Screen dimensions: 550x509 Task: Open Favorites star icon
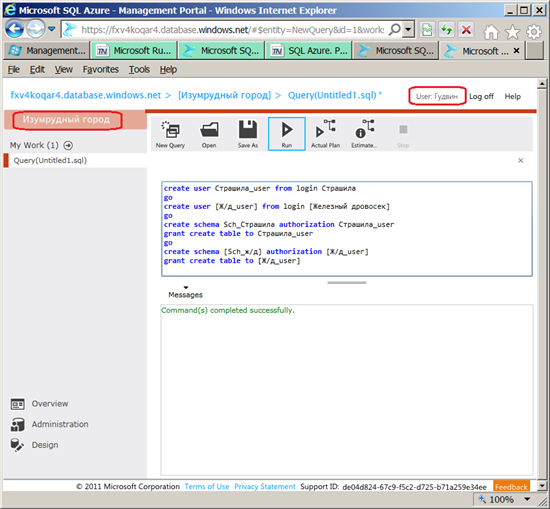512,32
